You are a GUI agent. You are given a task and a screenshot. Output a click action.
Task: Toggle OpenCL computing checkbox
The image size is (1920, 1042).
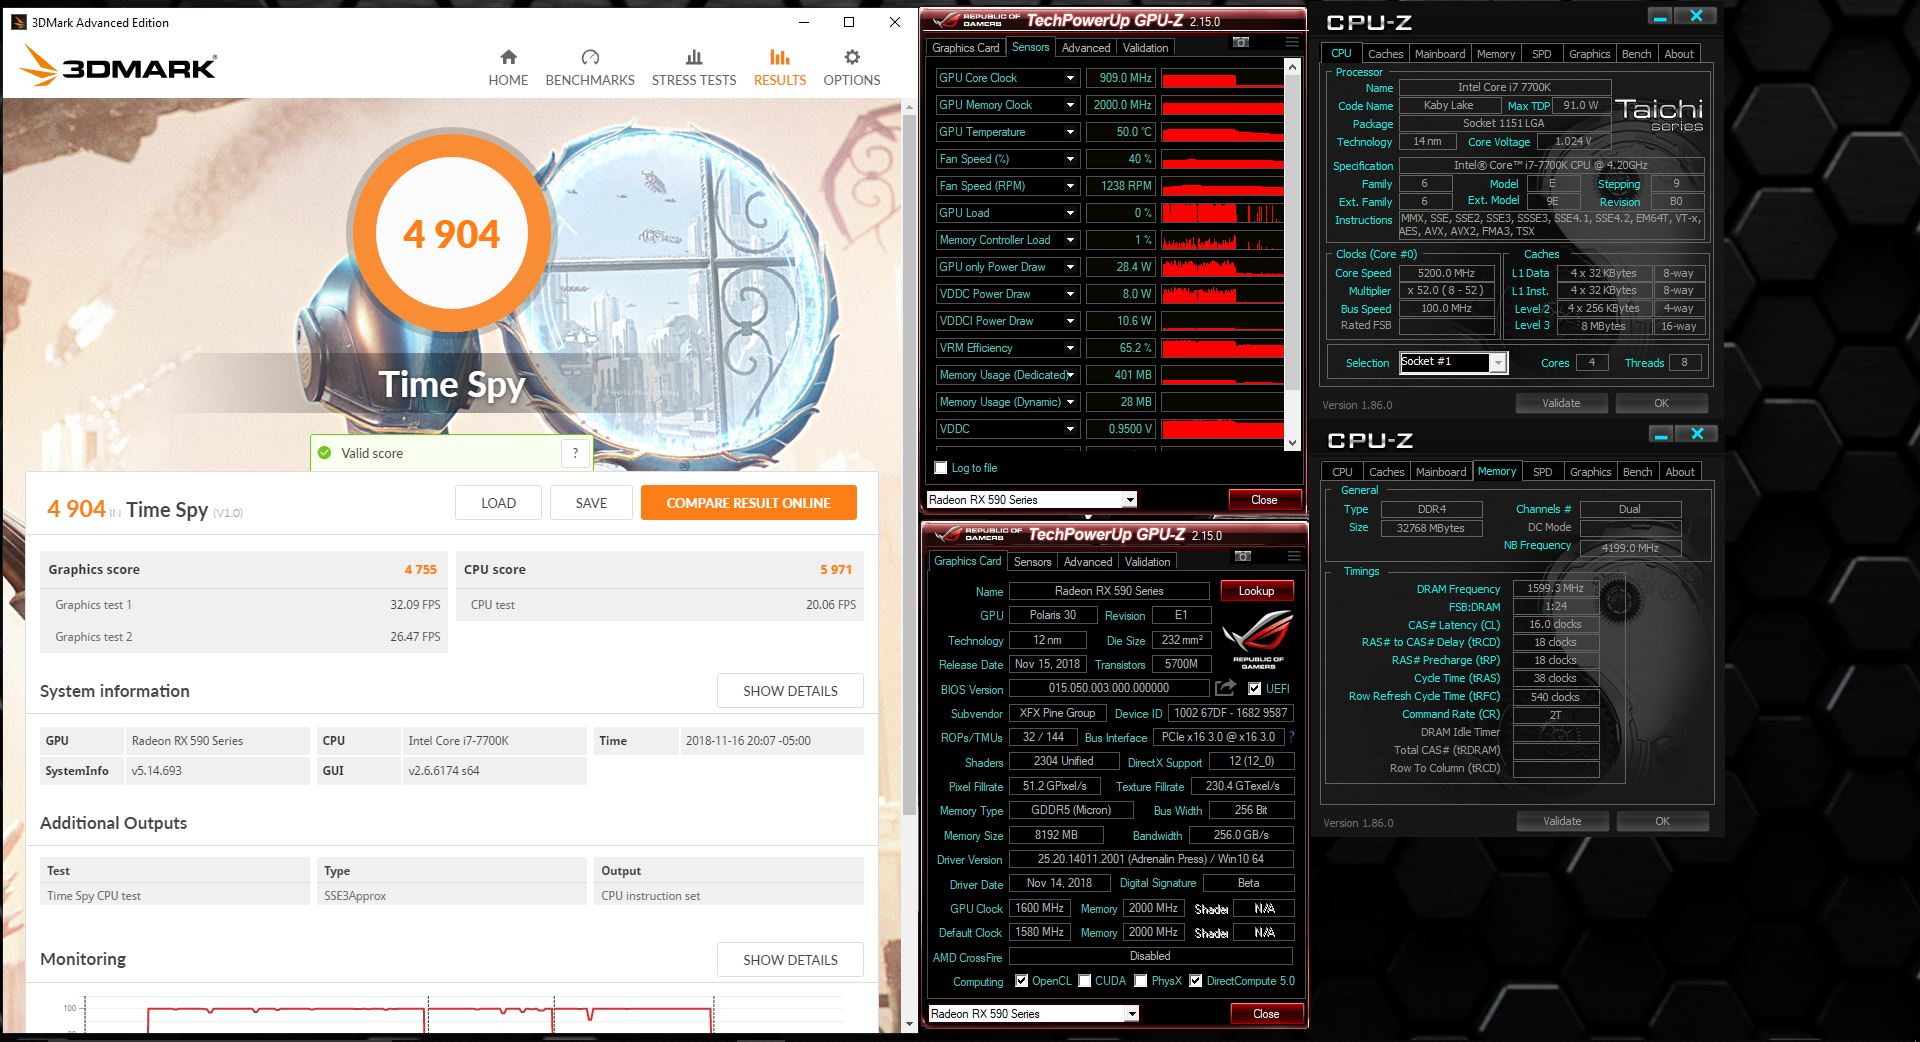(x=1021, y=981)
